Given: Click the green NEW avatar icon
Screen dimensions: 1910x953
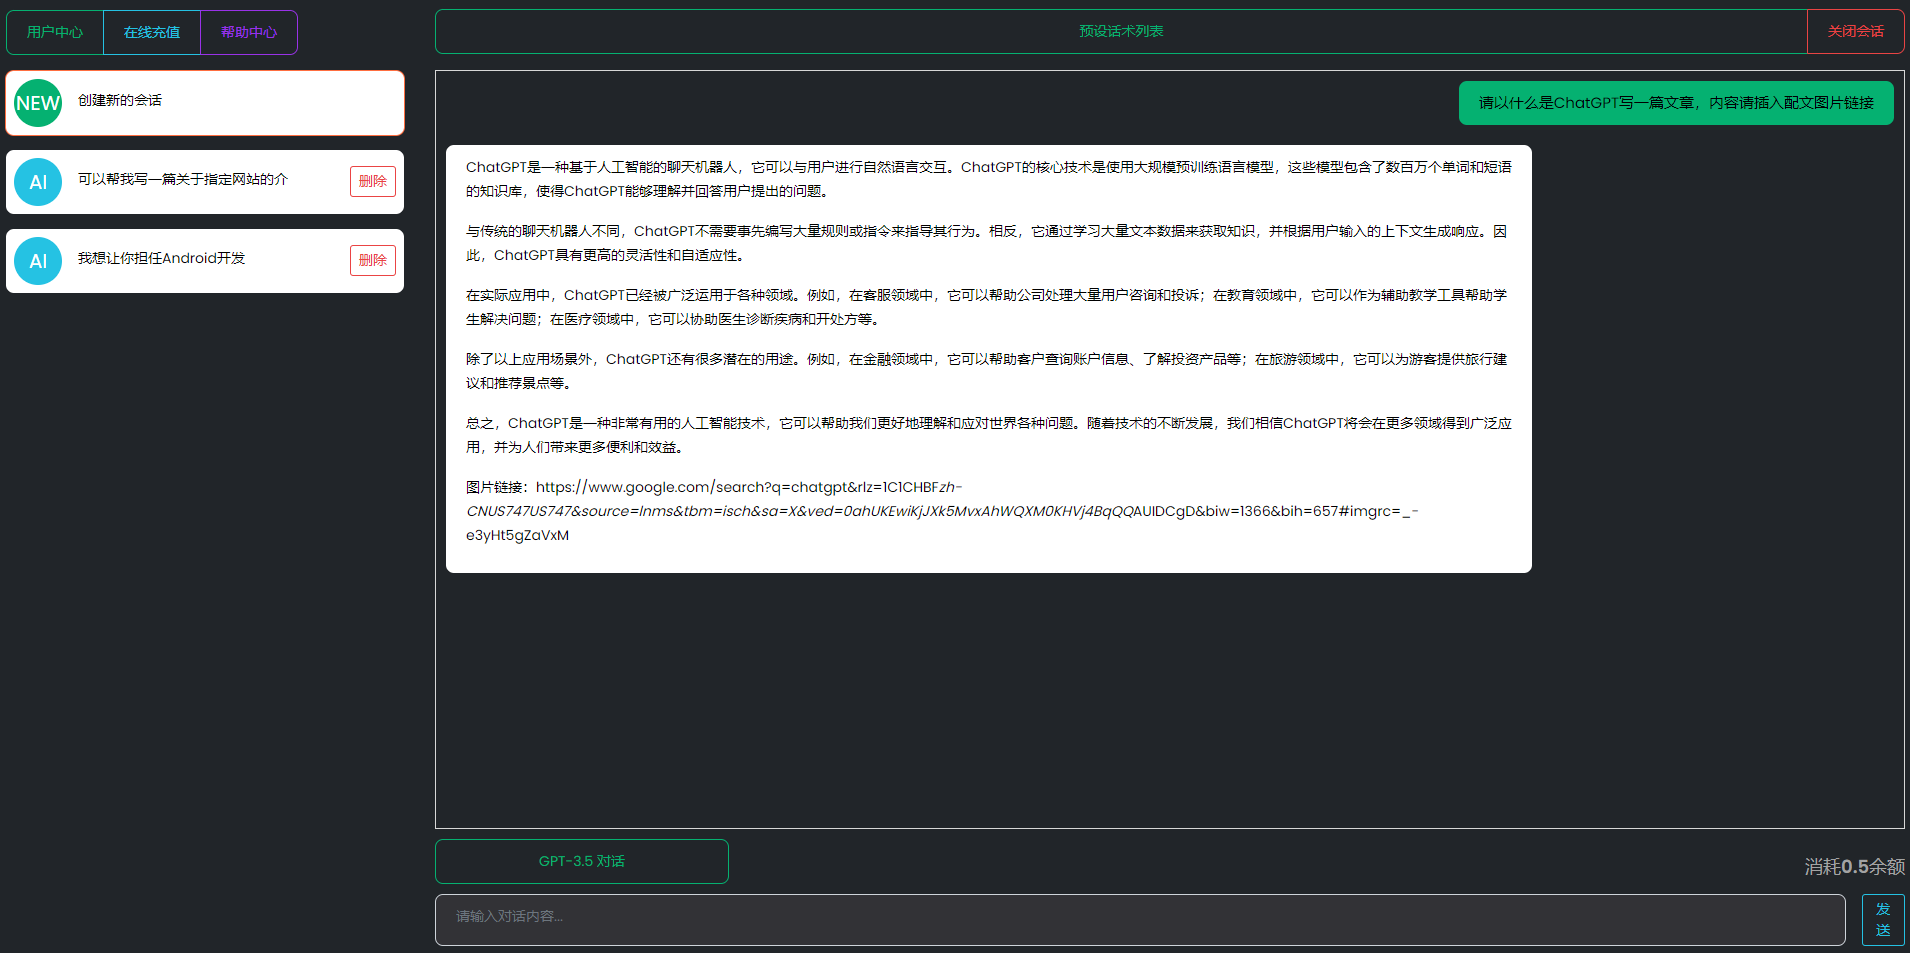Looking at the screenshot, I should pyautogui.click(x=38, y=103).
